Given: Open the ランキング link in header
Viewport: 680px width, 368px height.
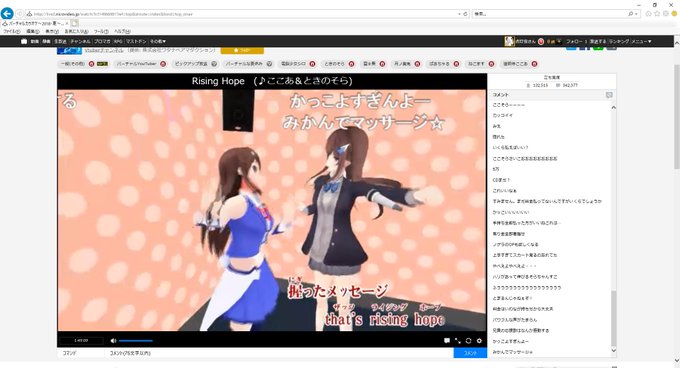Looking at the screenshot, I should pos(619,42).
